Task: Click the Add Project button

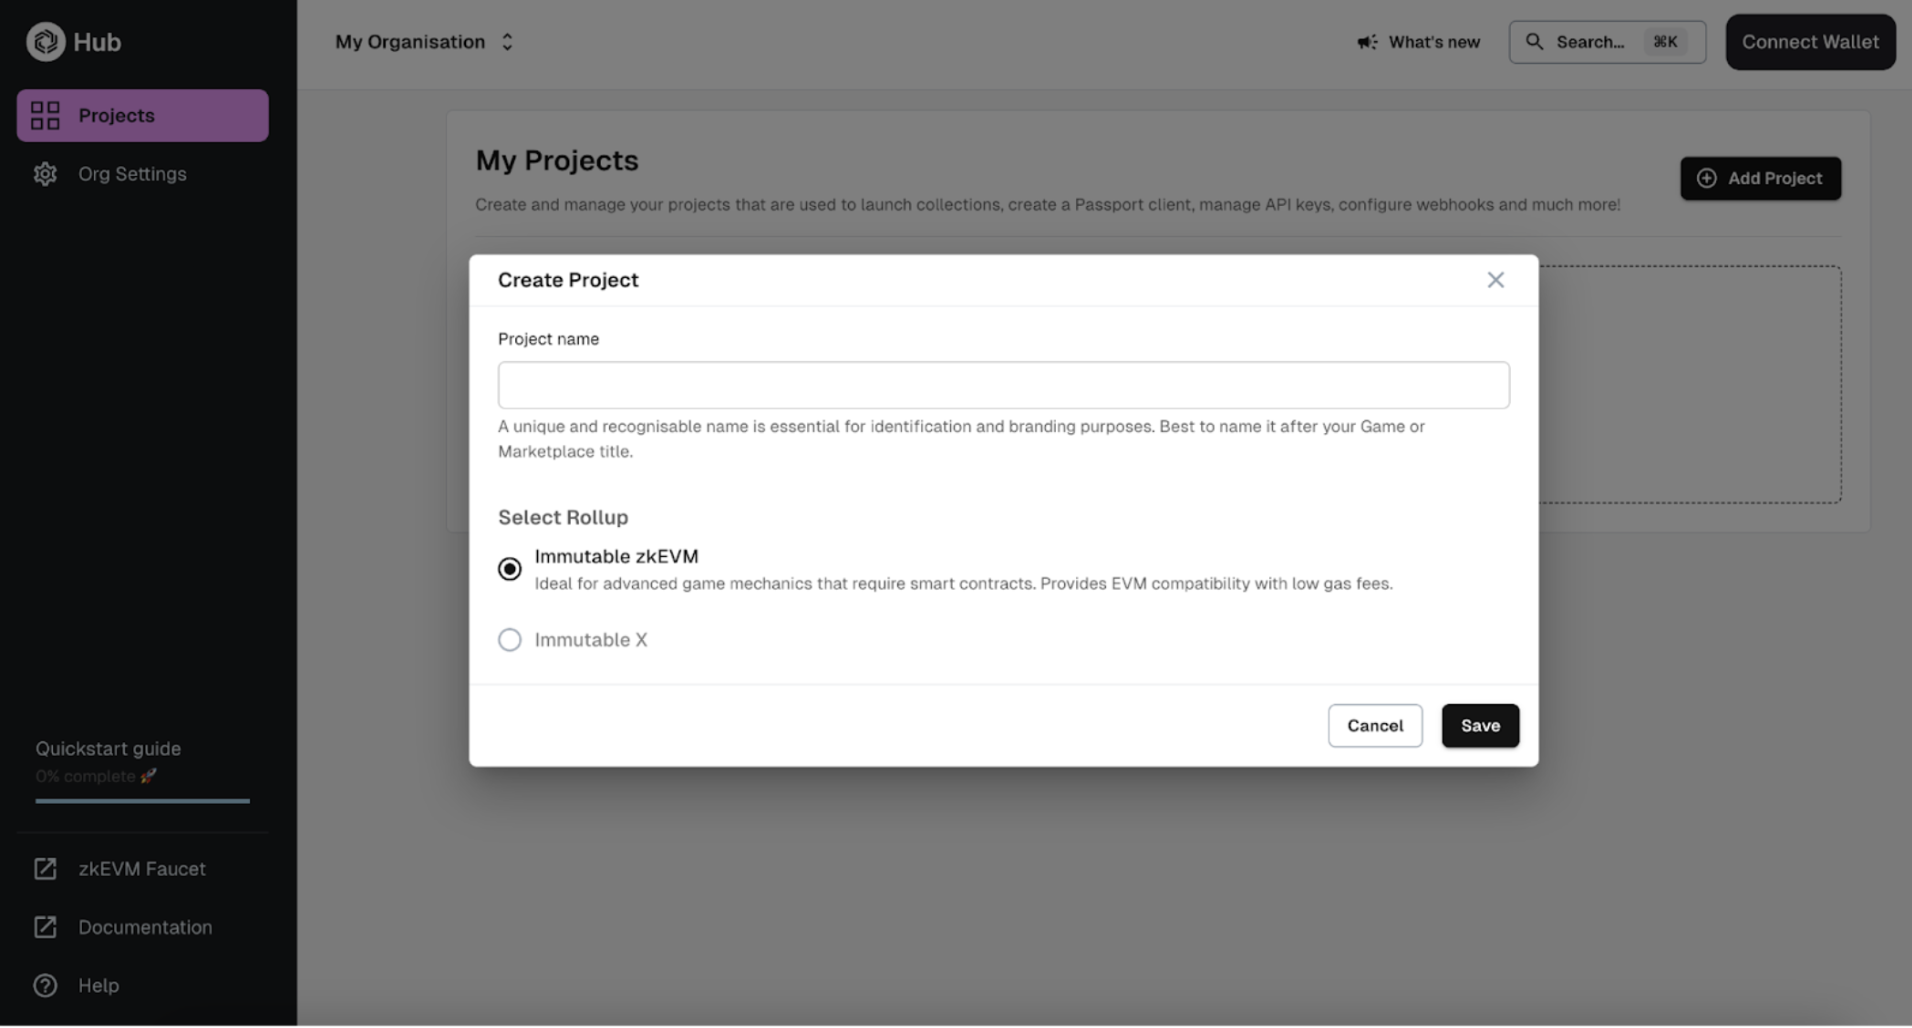Action: pos(1760,178)
